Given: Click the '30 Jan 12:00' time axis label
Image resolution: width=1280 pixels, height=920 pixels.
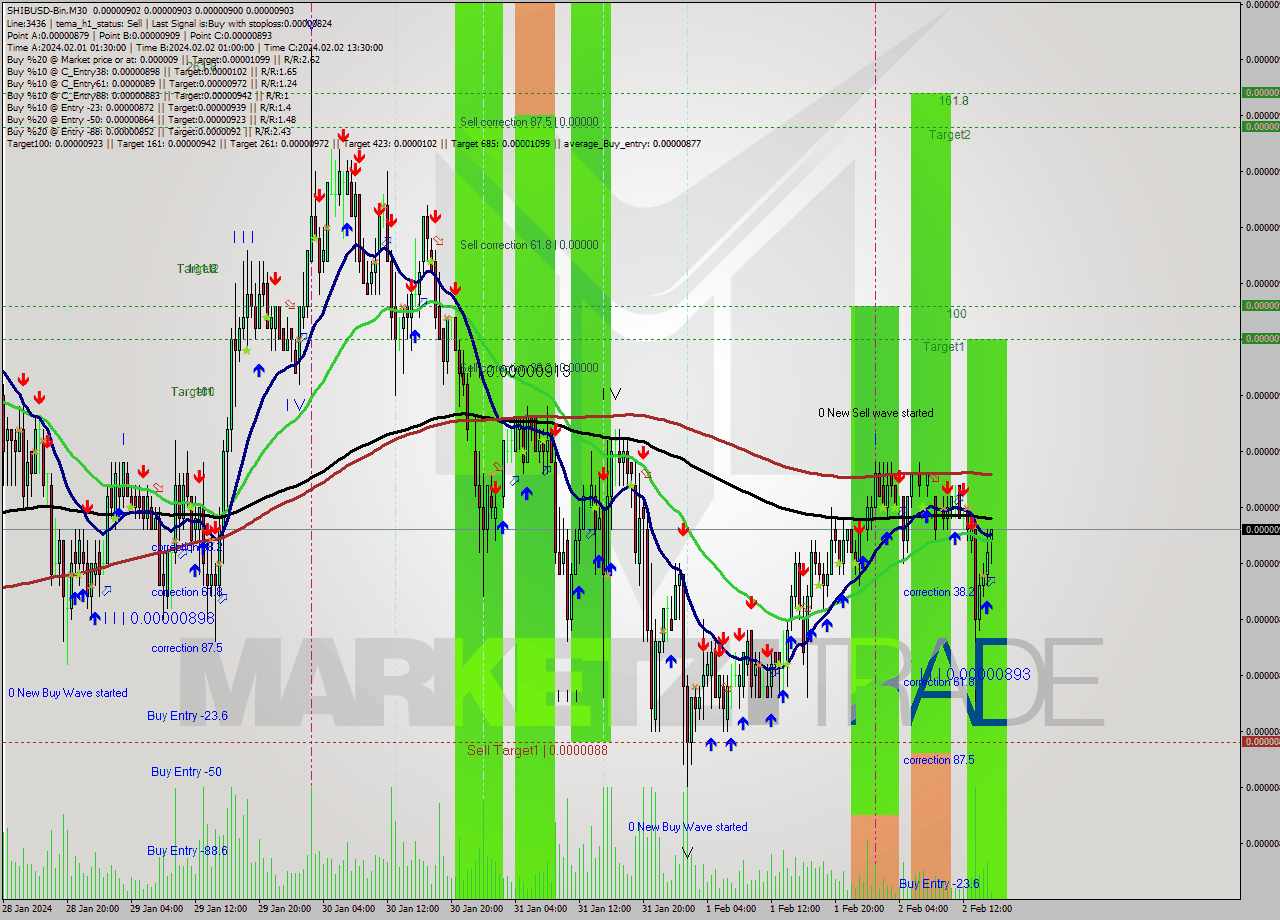Looking at the screenshot, I should click(413, 909).
